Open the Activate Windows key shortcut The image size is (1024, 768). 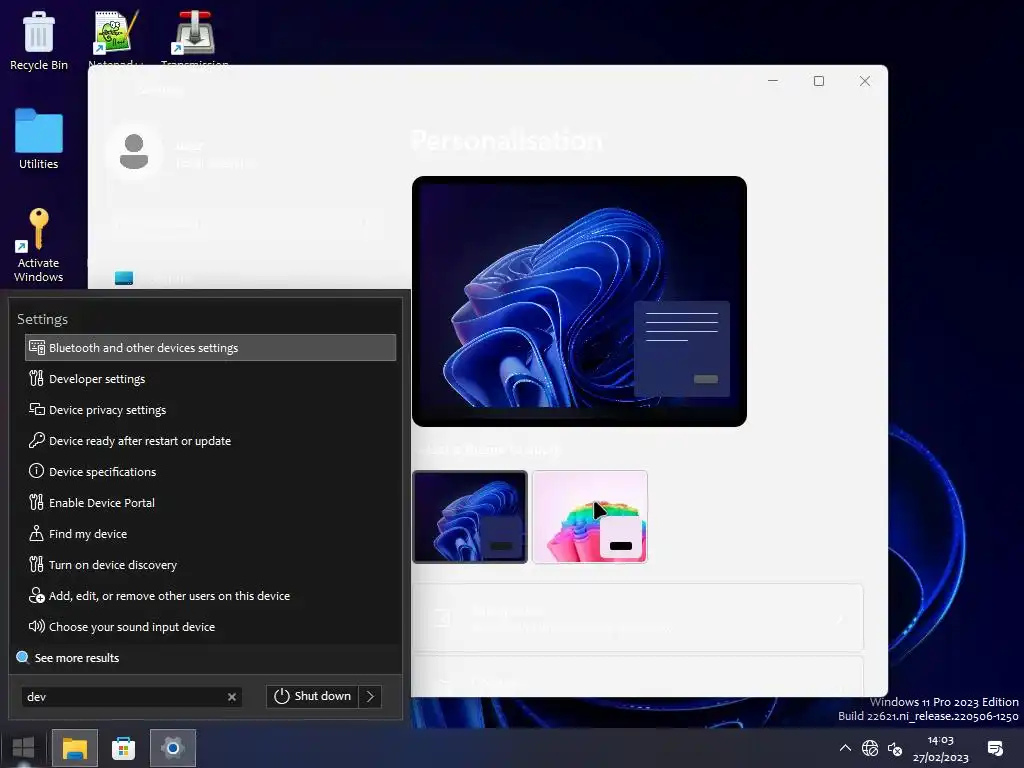[39, 245]
